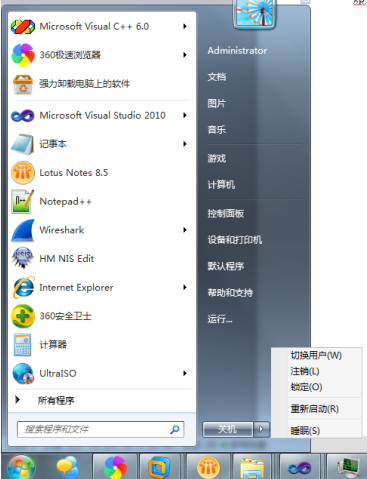Screen dimensions: 367x479
Task: Expand 记事本 recent files arrow
Action: click(x=185, y=144)
